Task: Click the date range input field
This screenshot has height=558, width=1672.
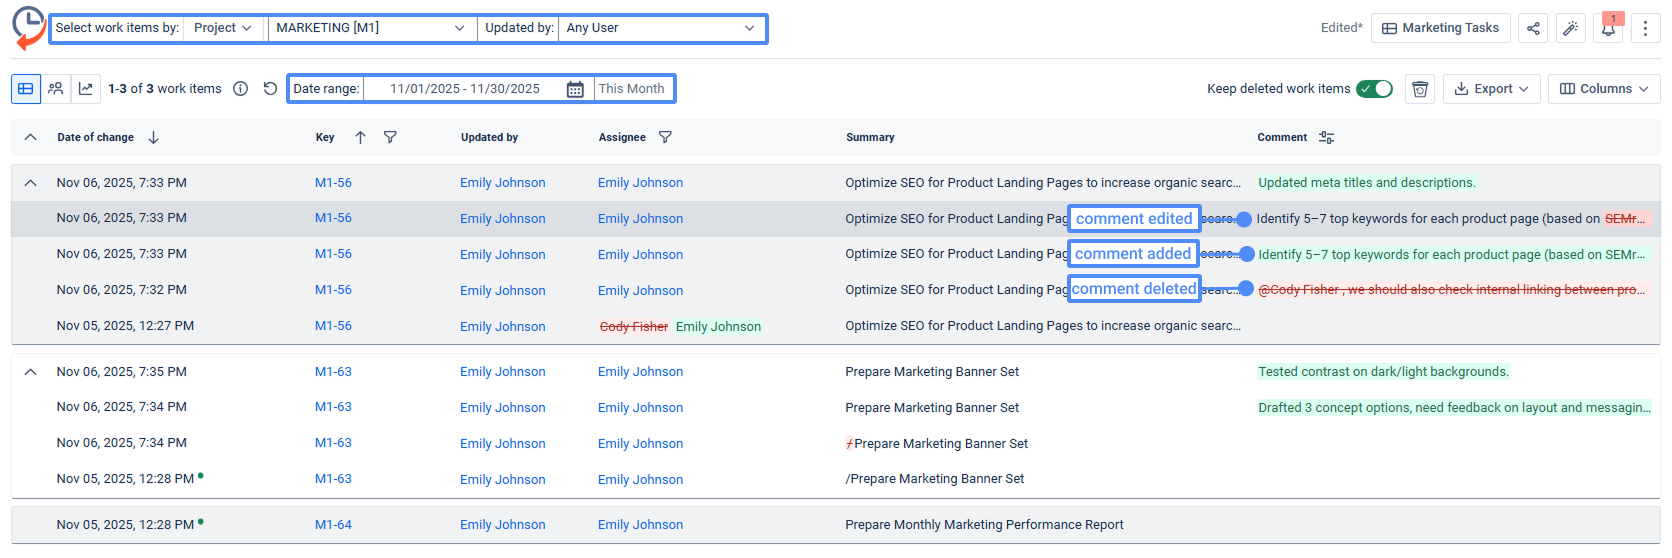Action: pyautogui.click(x=464, y=89)
